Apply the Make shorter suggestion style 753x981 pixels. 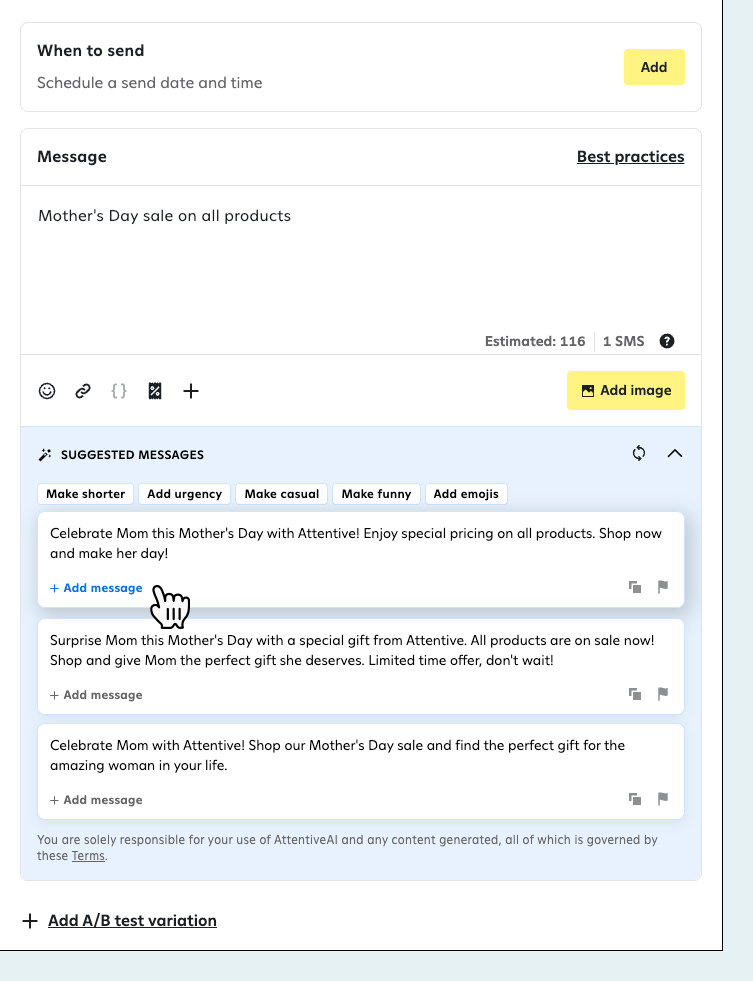pyautogui.click(x=85, y=493)
